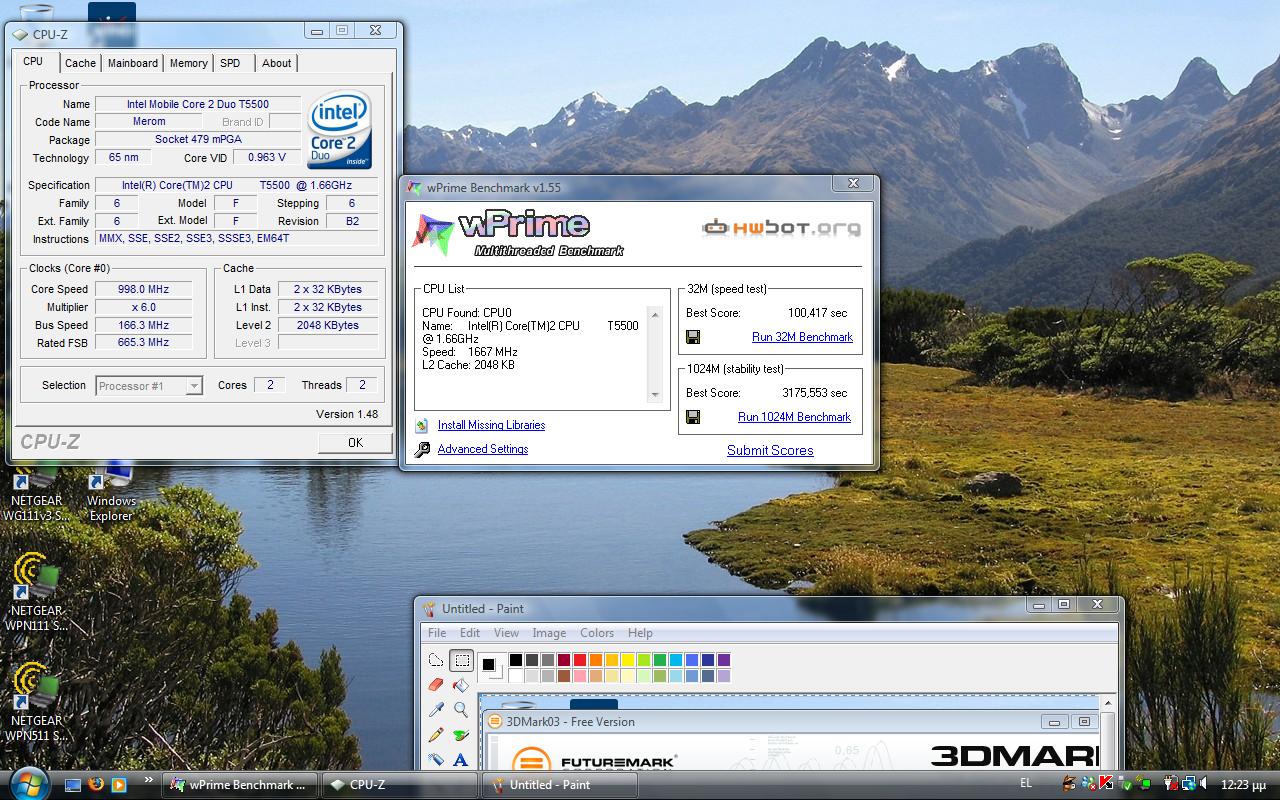Viewport: 1280px width, 800px height.
Task: Open the About tab in CPU-Z
Action: pyautogui.click(x=277, y=63)
